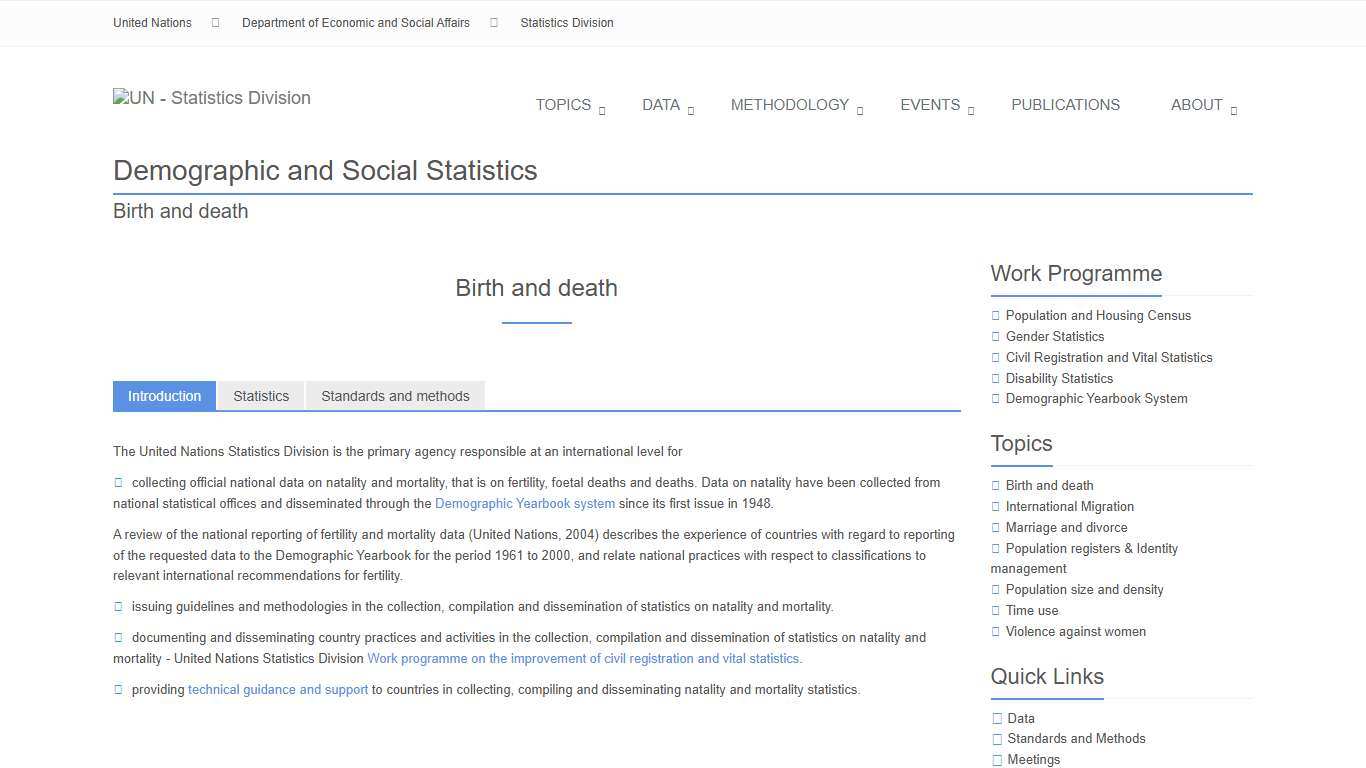This screenshot has width=1366, height=768.
Task: Click the Statistics Division breadcrumb link
Action: (567, 22)
